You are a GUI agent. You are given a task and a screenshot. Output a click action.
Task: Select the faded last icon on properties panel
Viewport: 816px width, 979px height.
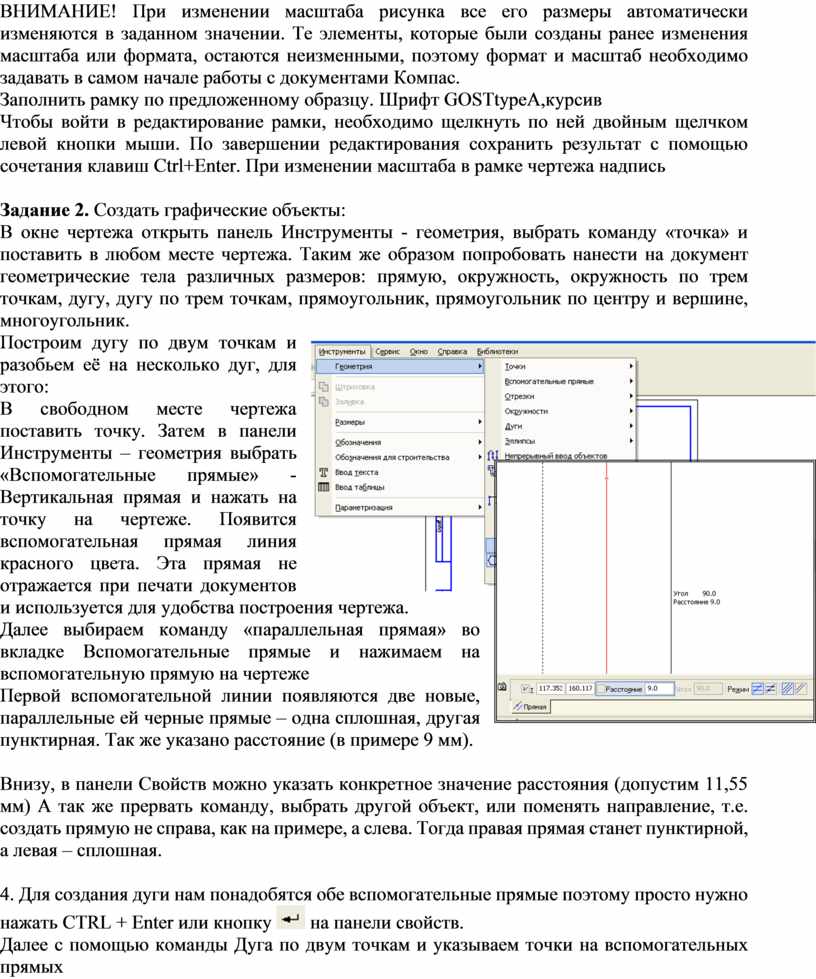[802, 689]
